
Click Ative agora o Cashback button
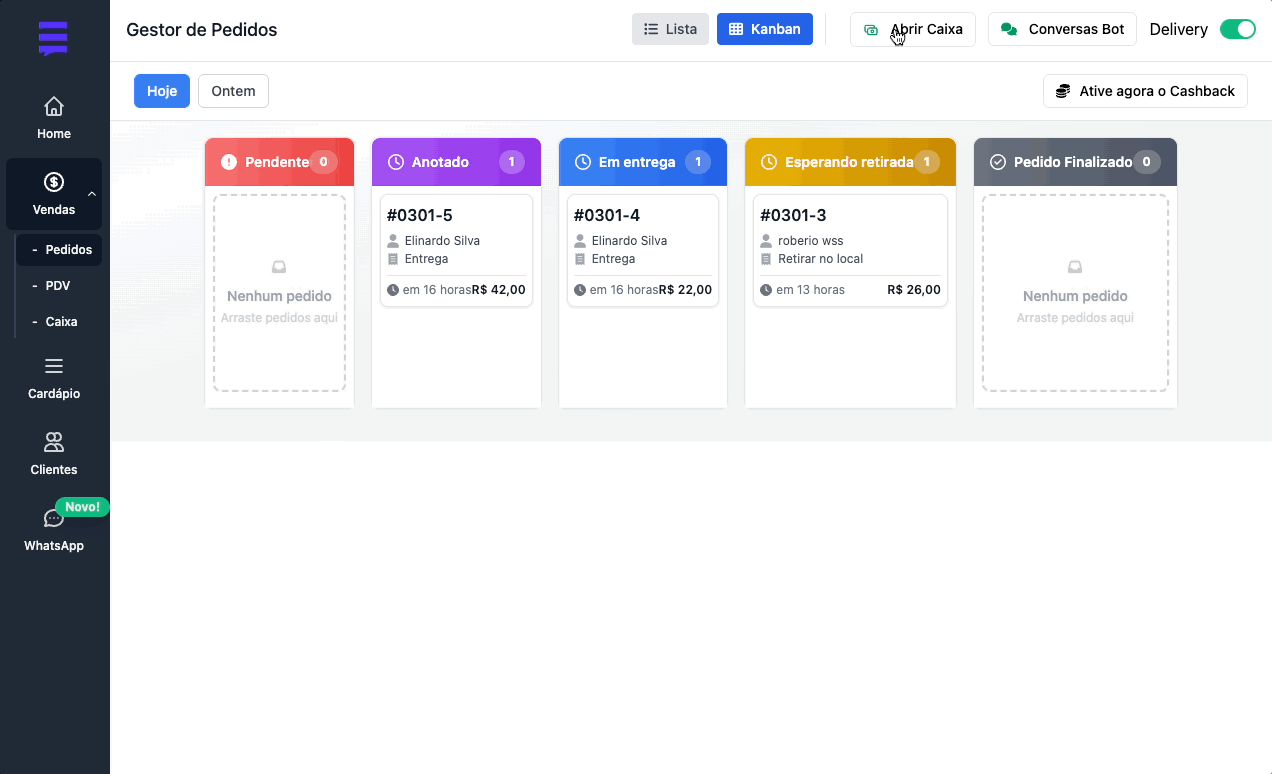[1145, 91]
